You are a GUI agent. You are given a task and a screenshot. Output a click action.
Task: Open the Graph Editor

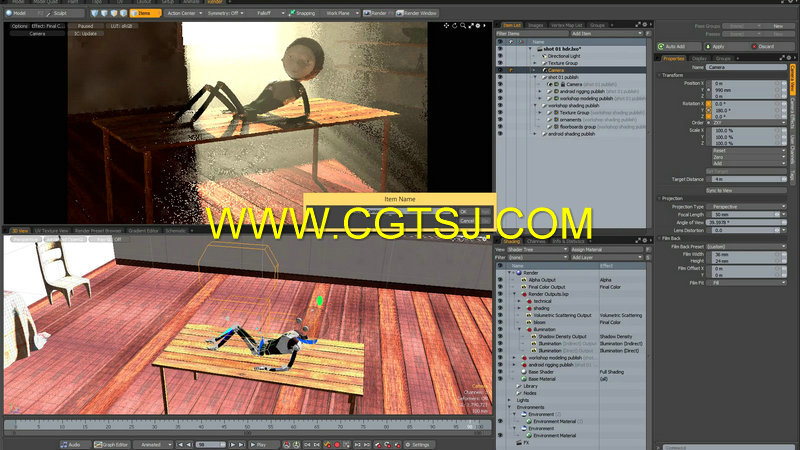click(112, 445)
